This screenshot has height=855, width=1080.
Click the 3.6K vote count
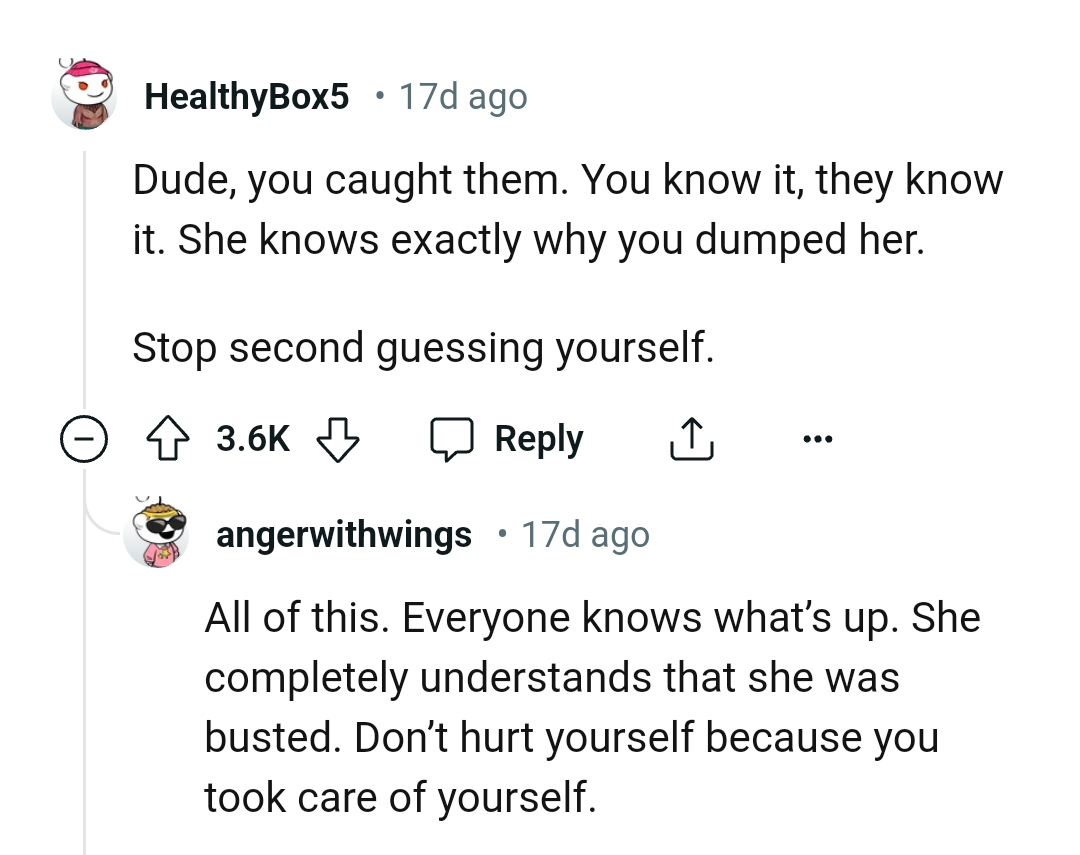pos(251,438)
